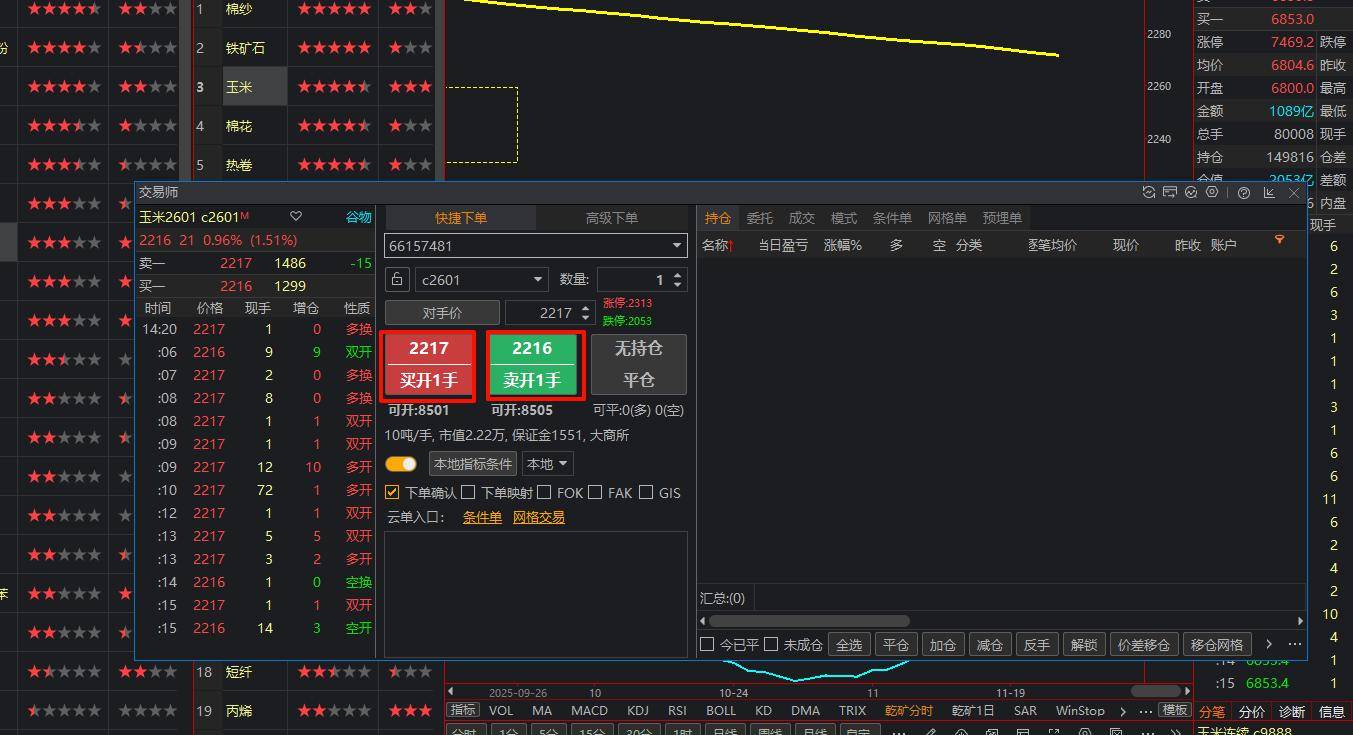Click the three-dot more icon after 移仓网格

(1295, 645)
